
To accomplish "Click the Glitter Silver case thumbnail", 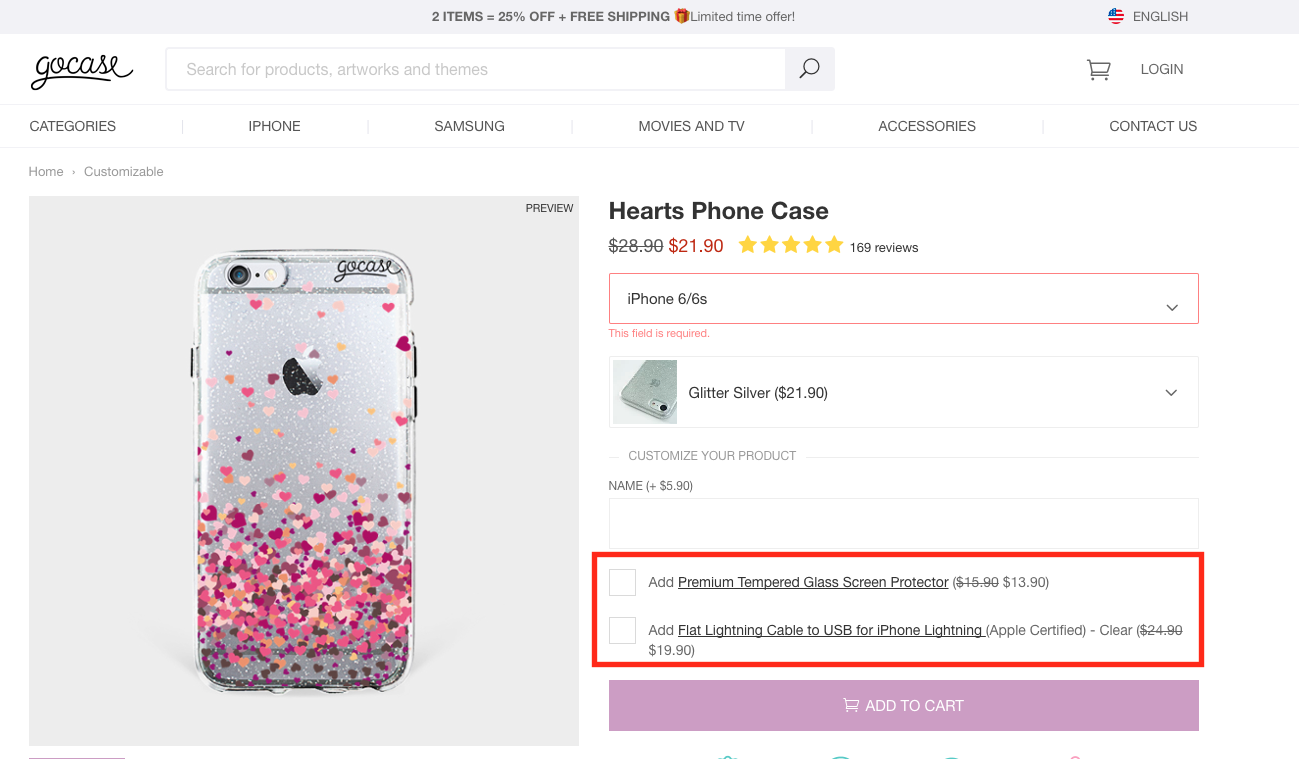I will (x=645, y=392).
